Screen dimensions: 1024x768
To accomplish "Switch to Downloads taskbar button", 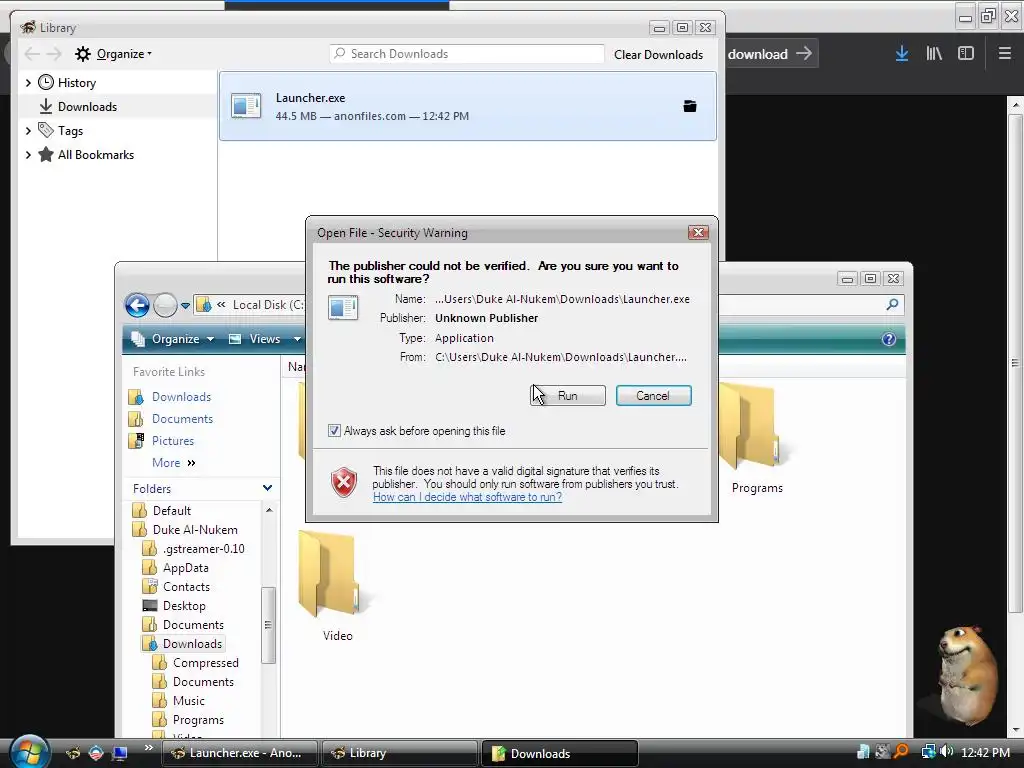I will click(x=559, y=753).
